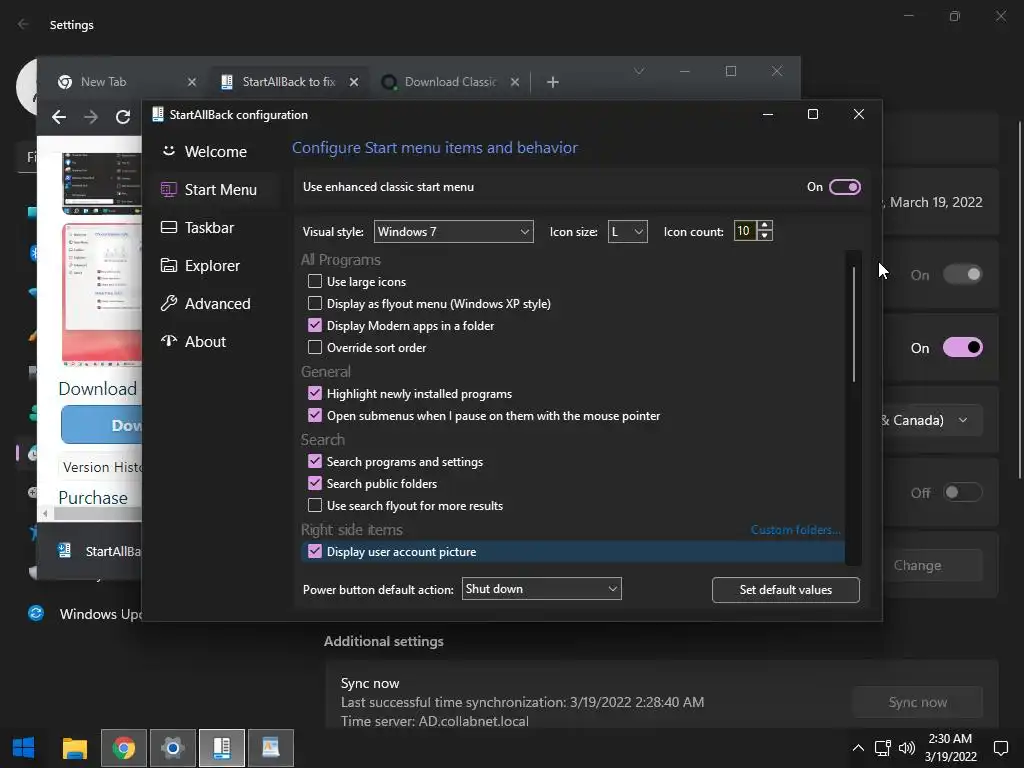Click the About umbrella icon

pyautogui.click(x=168, y=341)
